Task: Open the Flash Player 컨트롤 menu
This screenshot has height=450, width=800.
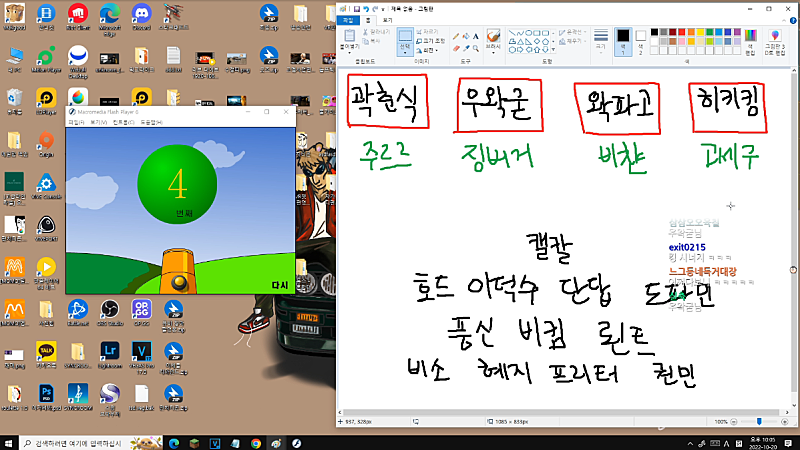Action: (123, 122)
